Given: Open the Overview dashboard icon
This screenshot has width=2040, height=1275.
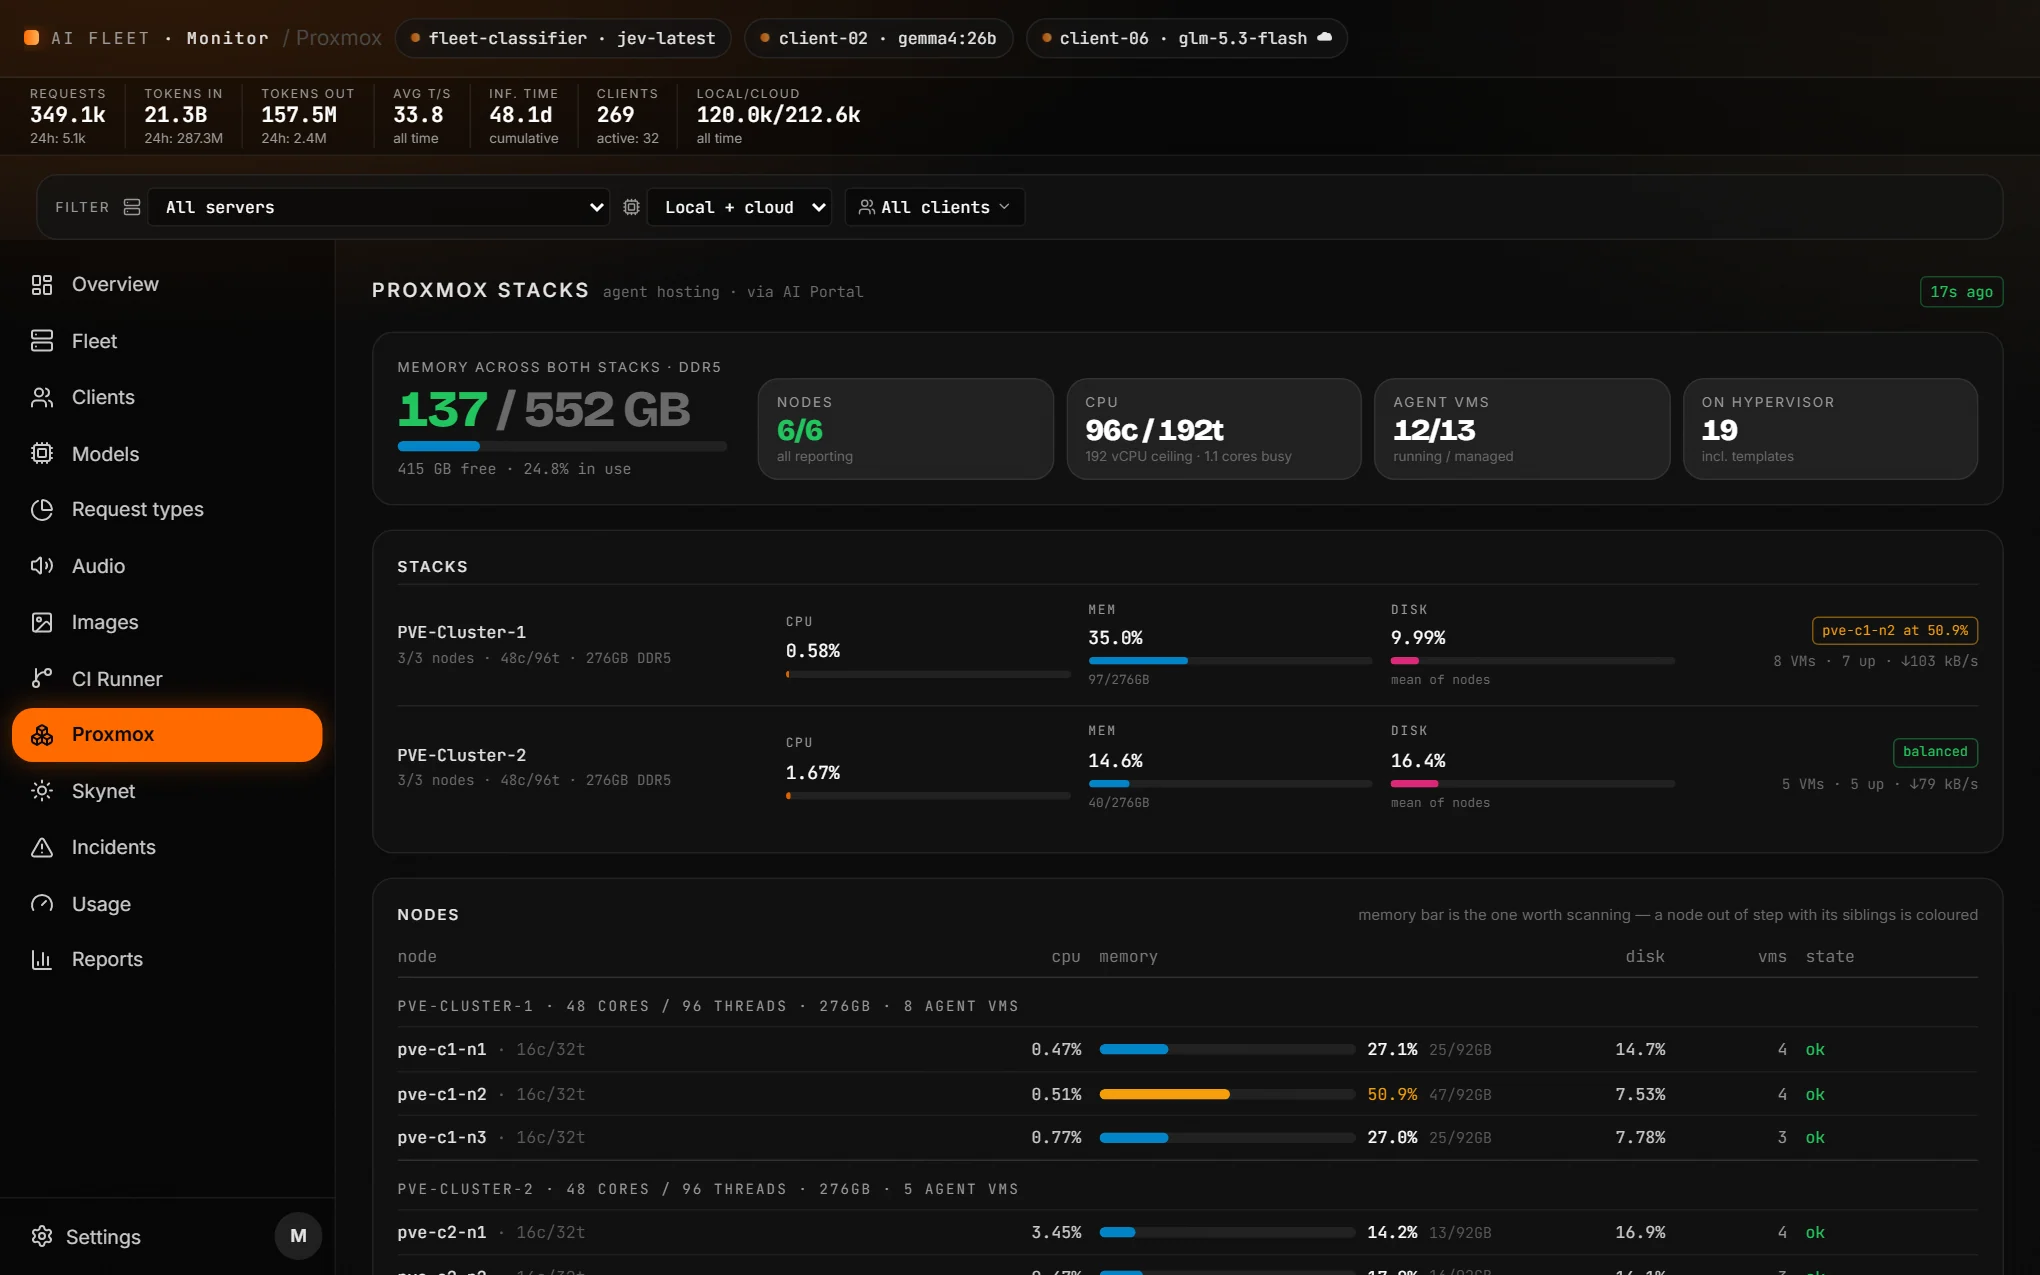Looking at the screenshot, I should coord(41,285).
